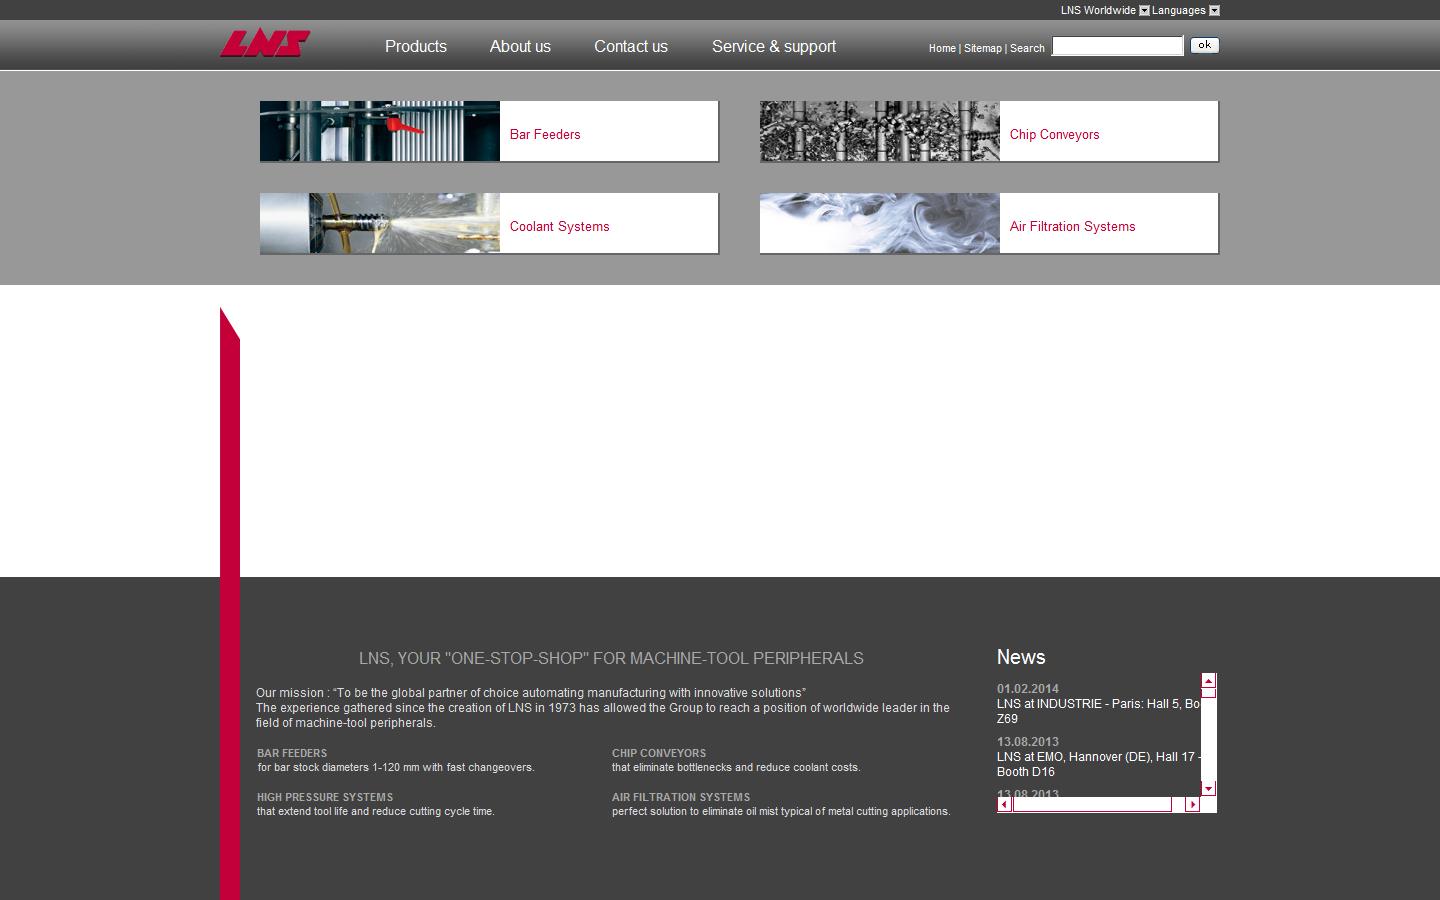Viewport: 1440px width, 900px height.
Task: Click the Chip Conveyors product image
Action: point(878,131)
